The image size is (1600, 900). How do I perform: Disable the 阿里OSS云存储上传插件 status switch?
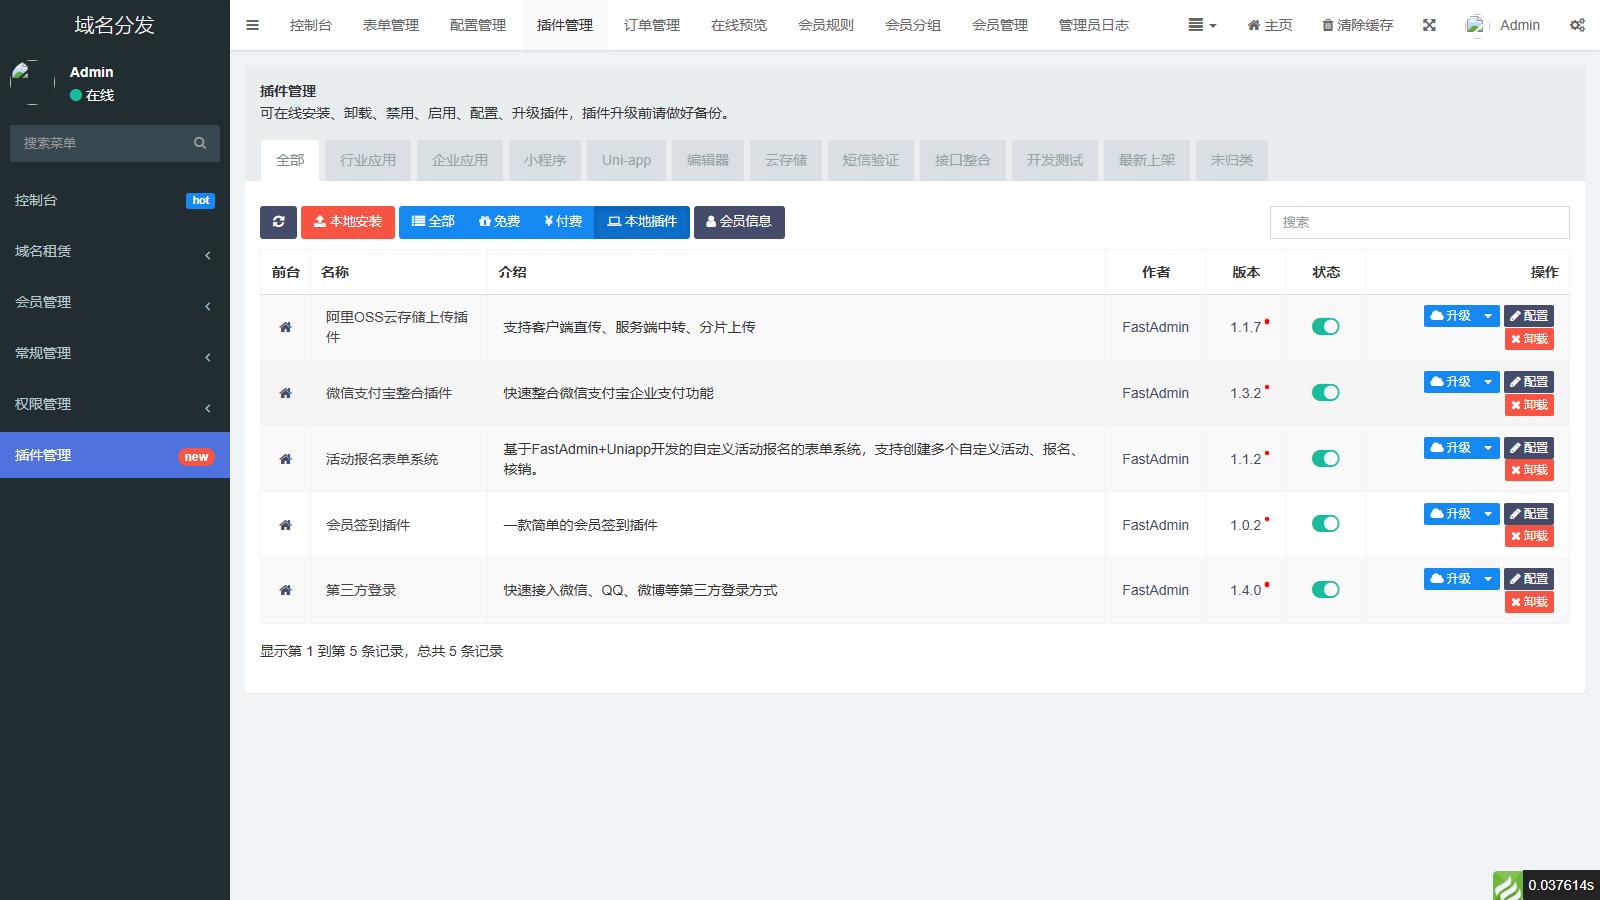point(1325,327)
